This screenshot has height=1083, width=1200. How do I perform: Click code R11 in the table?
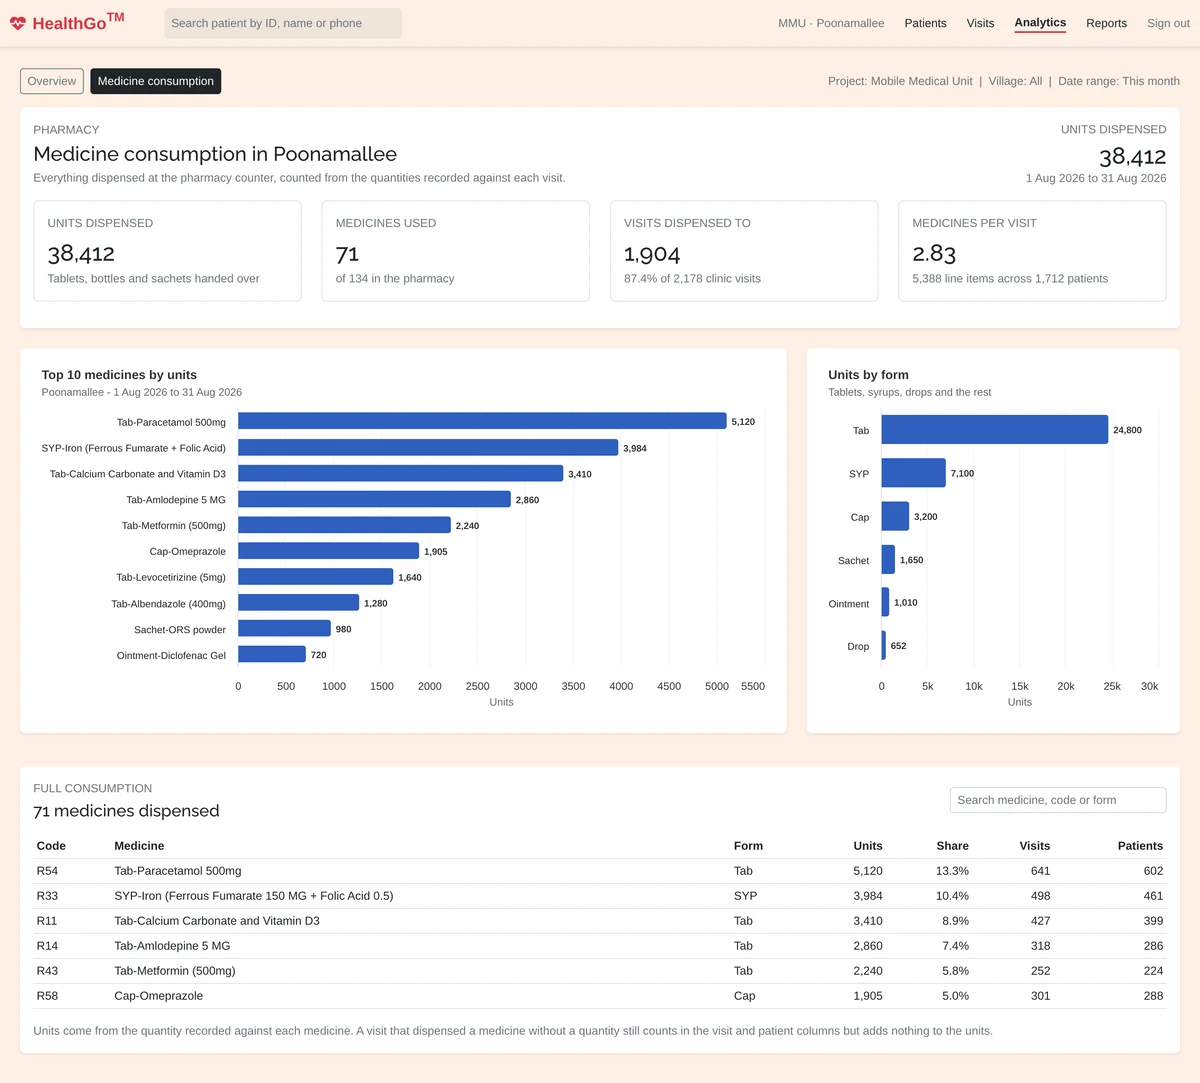pyautogui.click(x=47, y=921)
